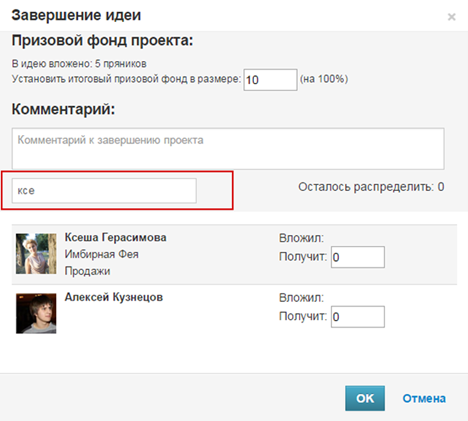Click the Завершение идеи dialog title
The image size is (468, 421).
coord(76,15)
